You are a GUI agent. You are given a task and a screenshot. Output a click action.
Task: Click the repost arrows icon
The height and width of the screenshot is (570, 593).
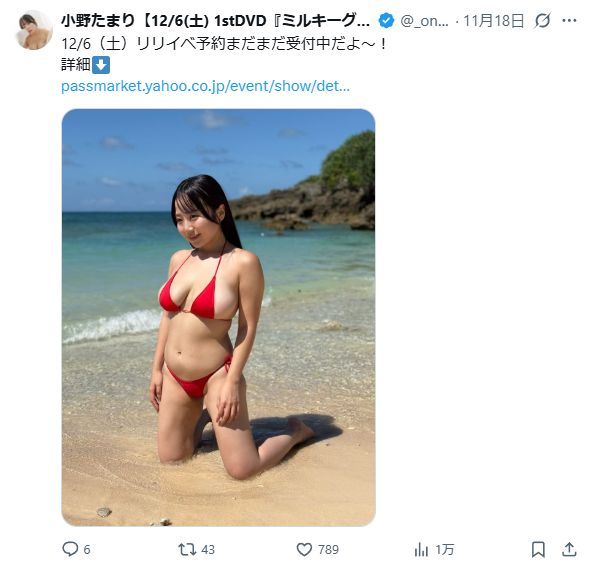point(187,549)
